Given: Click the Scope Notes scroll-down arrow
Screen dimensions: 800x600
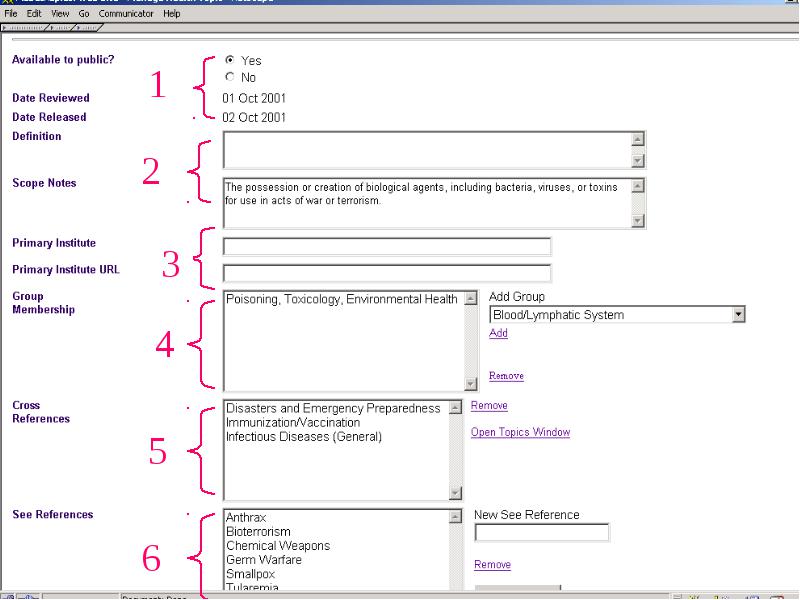Looking at the screenshot, I should (638, 220).
